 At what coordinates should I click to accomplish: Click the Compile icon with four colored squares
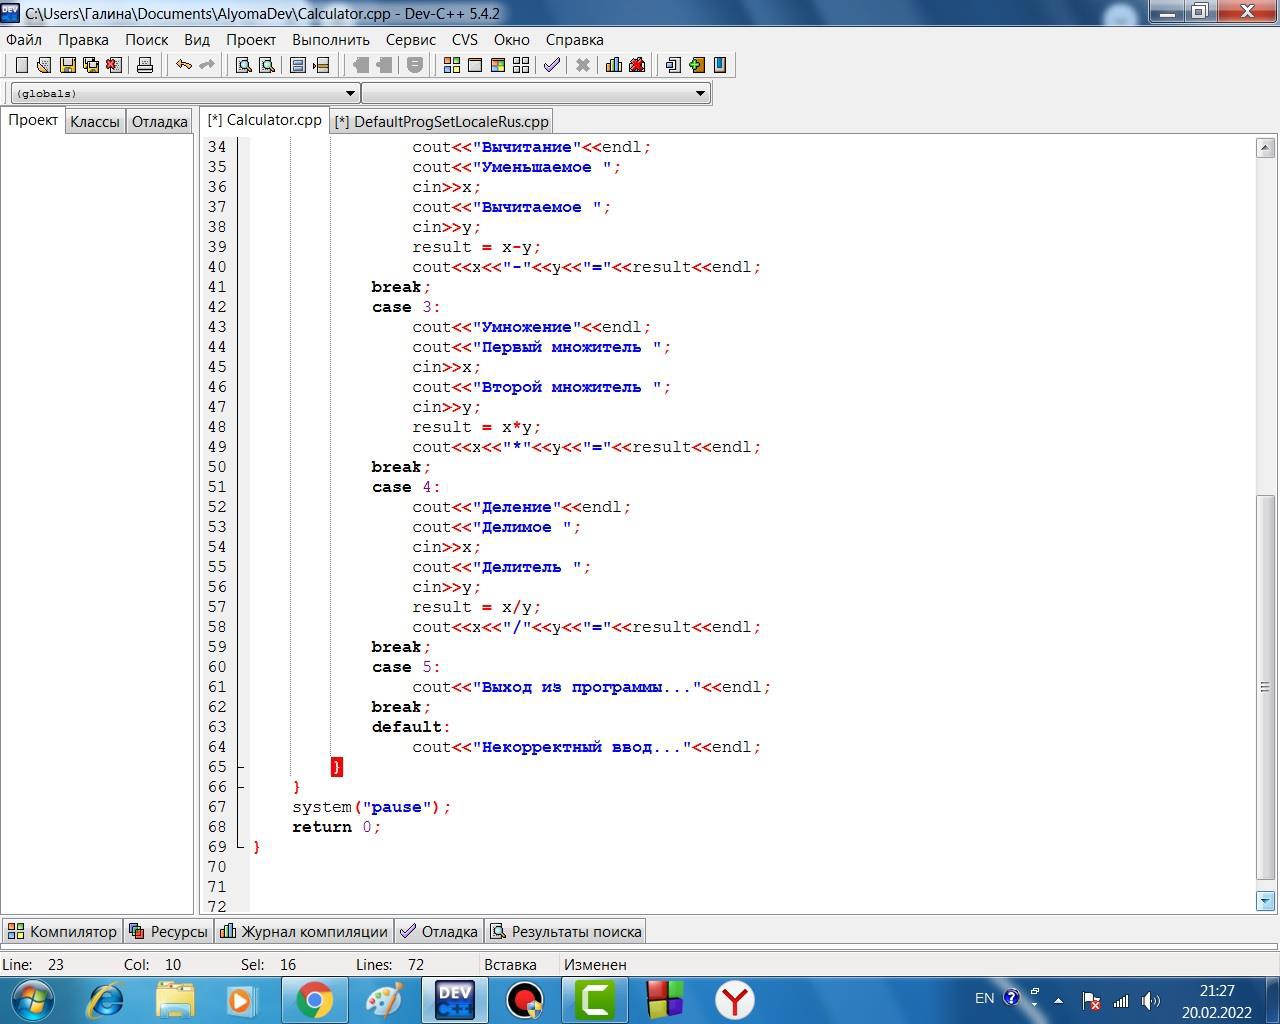[x=451, y=65]
